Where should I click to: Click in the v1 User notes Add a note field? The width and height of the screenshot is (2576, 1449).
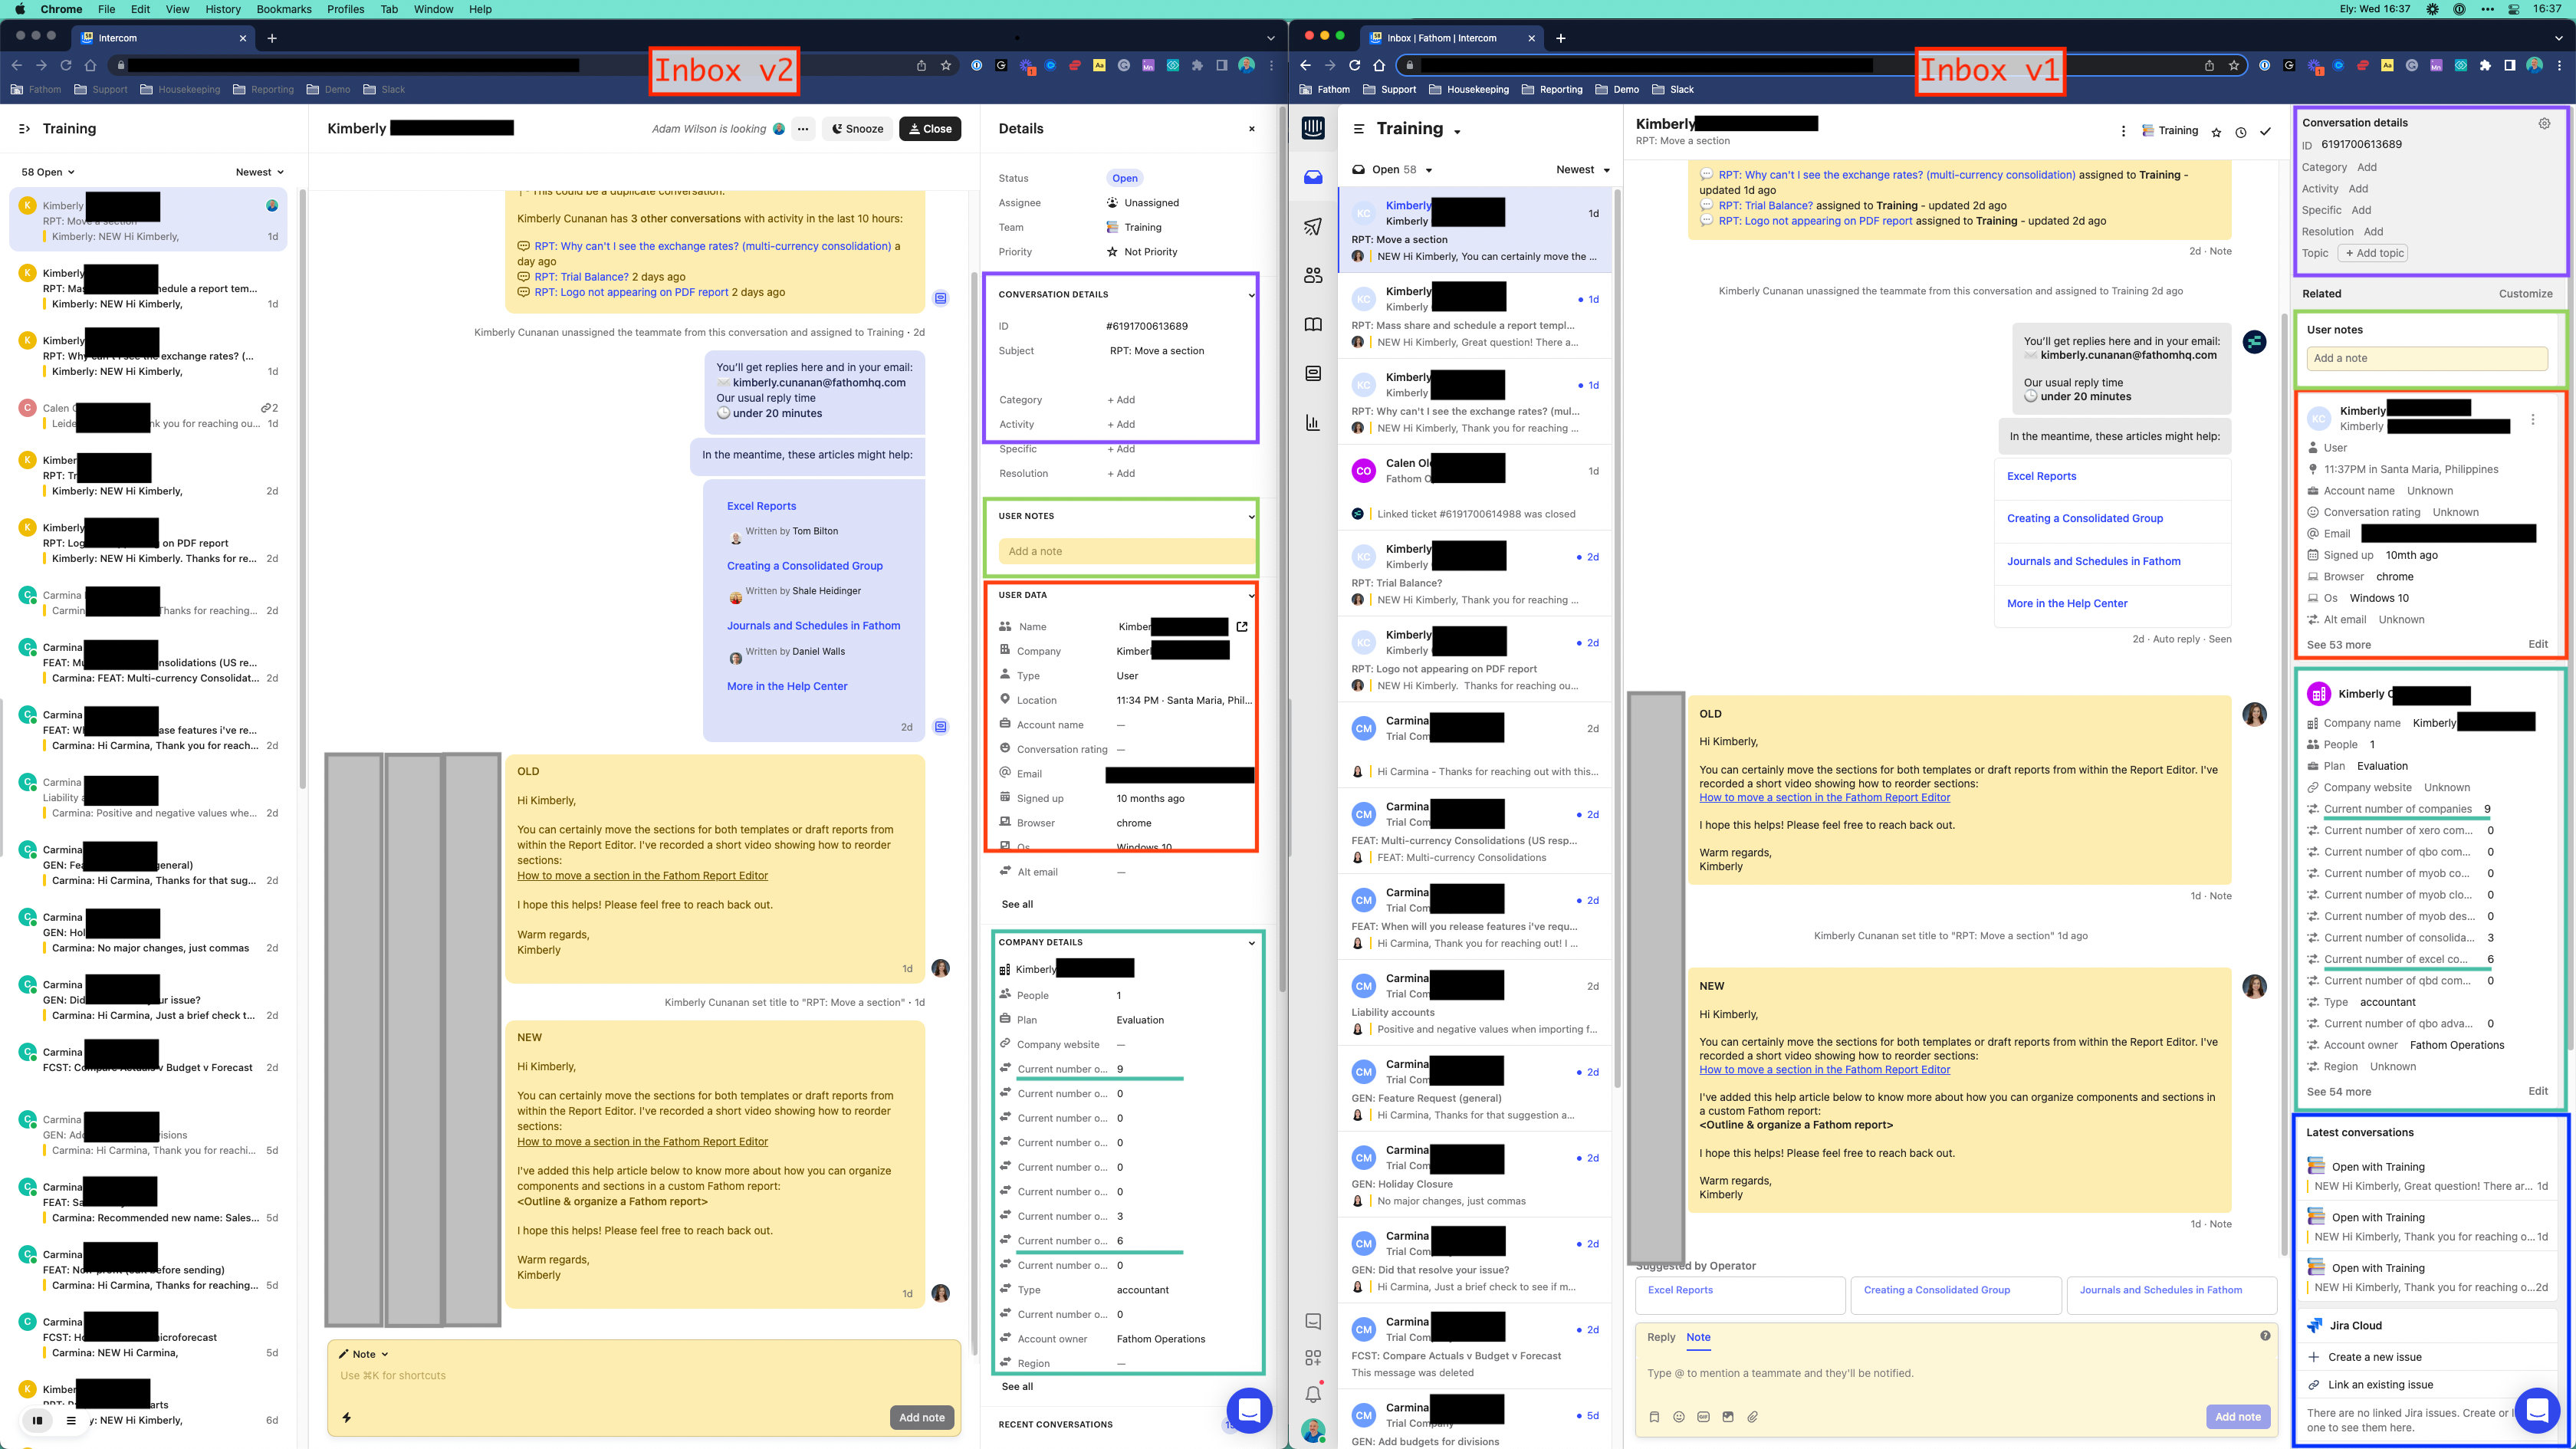click(2427, 358)
